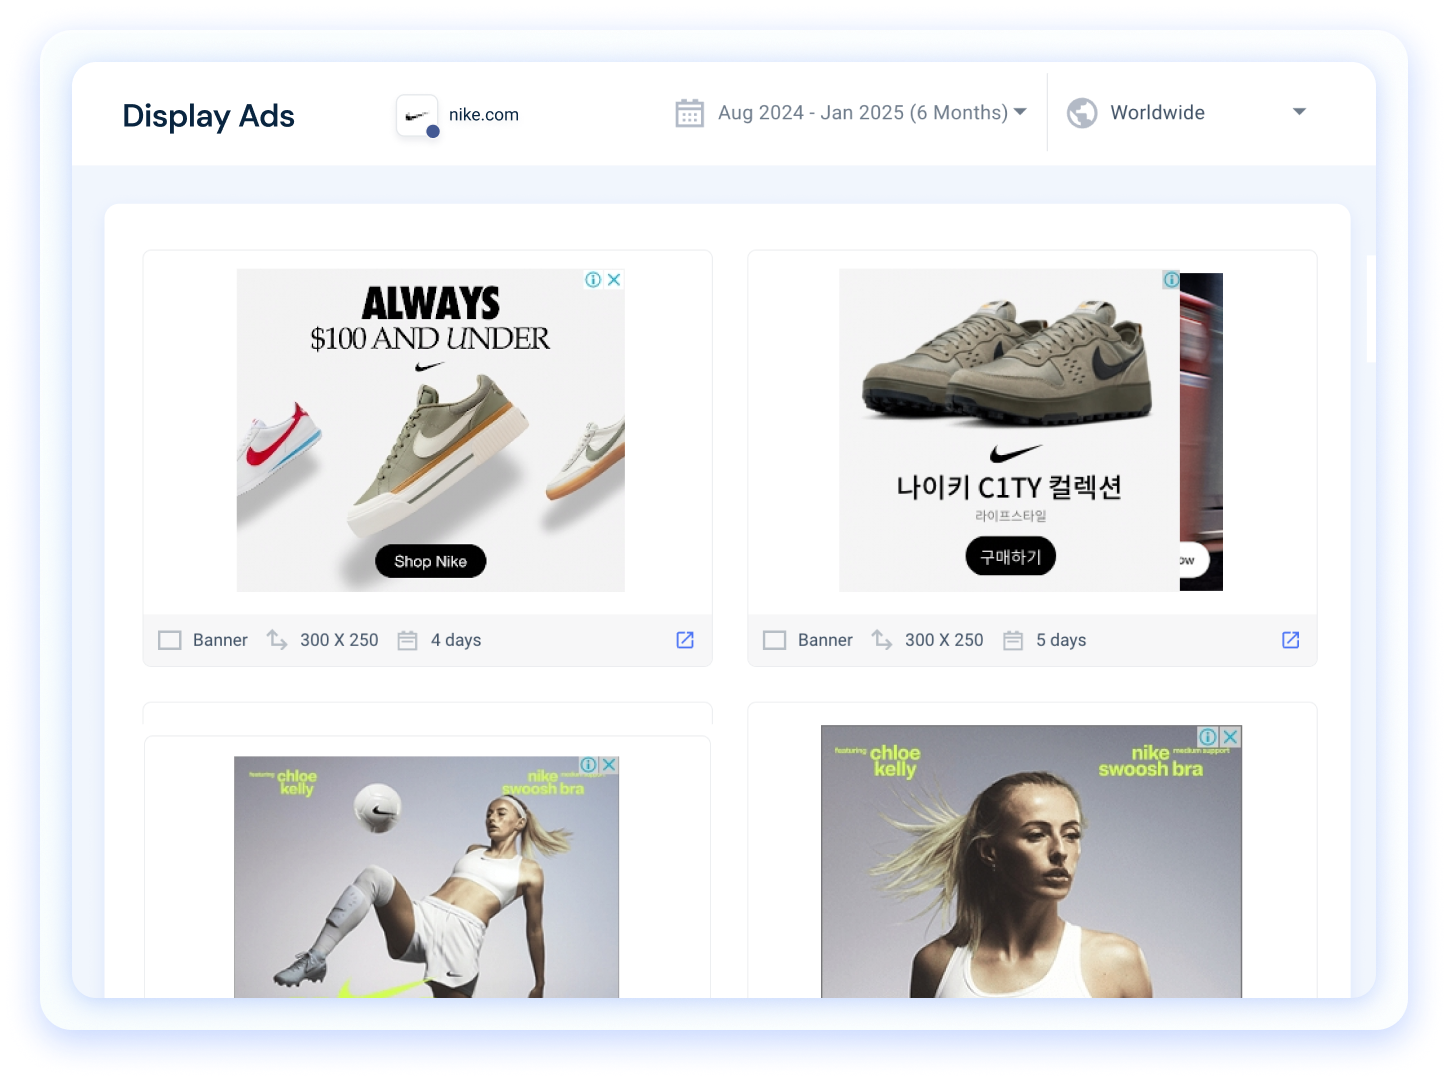
Task: Click the Shop Nike button in ad
Action: tap(430, 561)
